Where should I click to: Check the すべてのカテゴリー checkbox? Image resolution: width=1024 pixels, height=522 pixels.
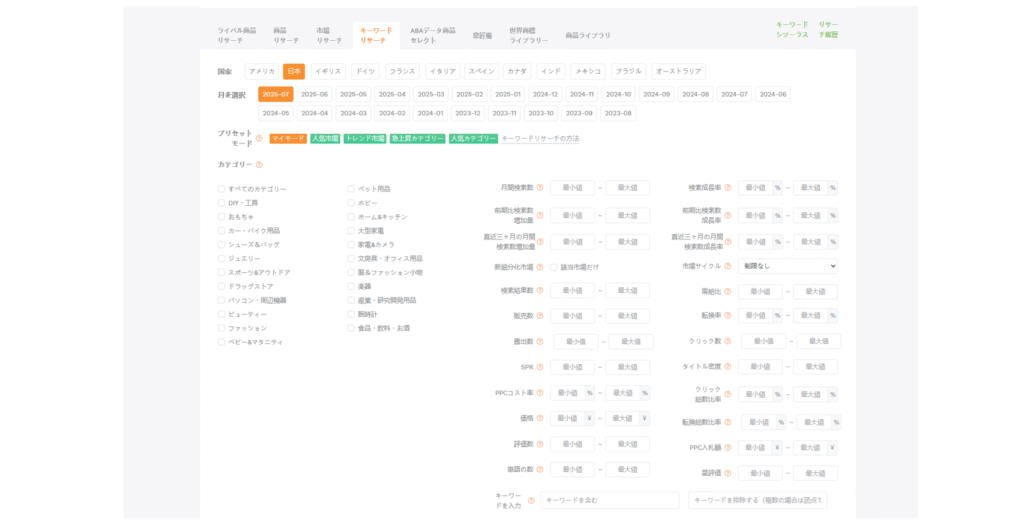coord(222,189)
